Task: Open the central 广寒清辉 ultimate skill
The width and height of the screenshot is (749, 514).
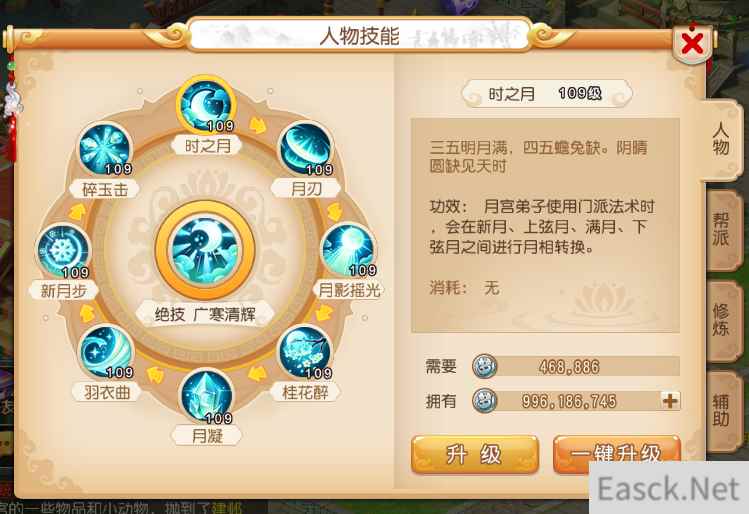Action: coord(205,250)
